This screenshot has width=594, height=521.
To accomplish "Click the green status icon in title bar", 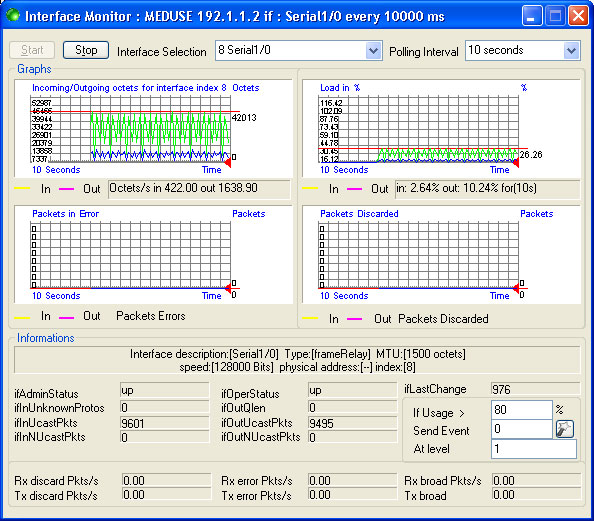I will [13, 16].
